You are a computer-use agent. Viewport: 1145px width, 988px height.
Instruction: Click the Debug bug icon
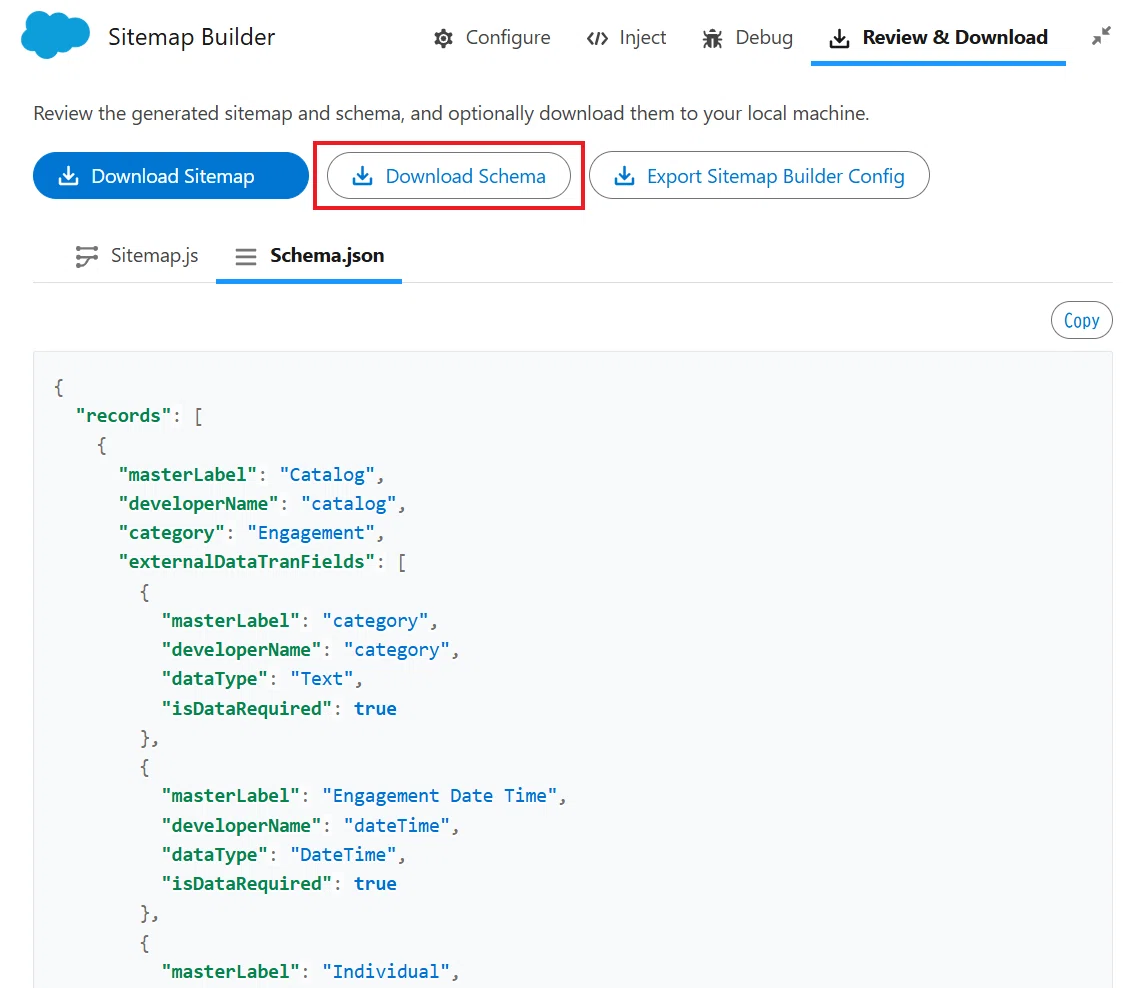click(x=712, y=38)
